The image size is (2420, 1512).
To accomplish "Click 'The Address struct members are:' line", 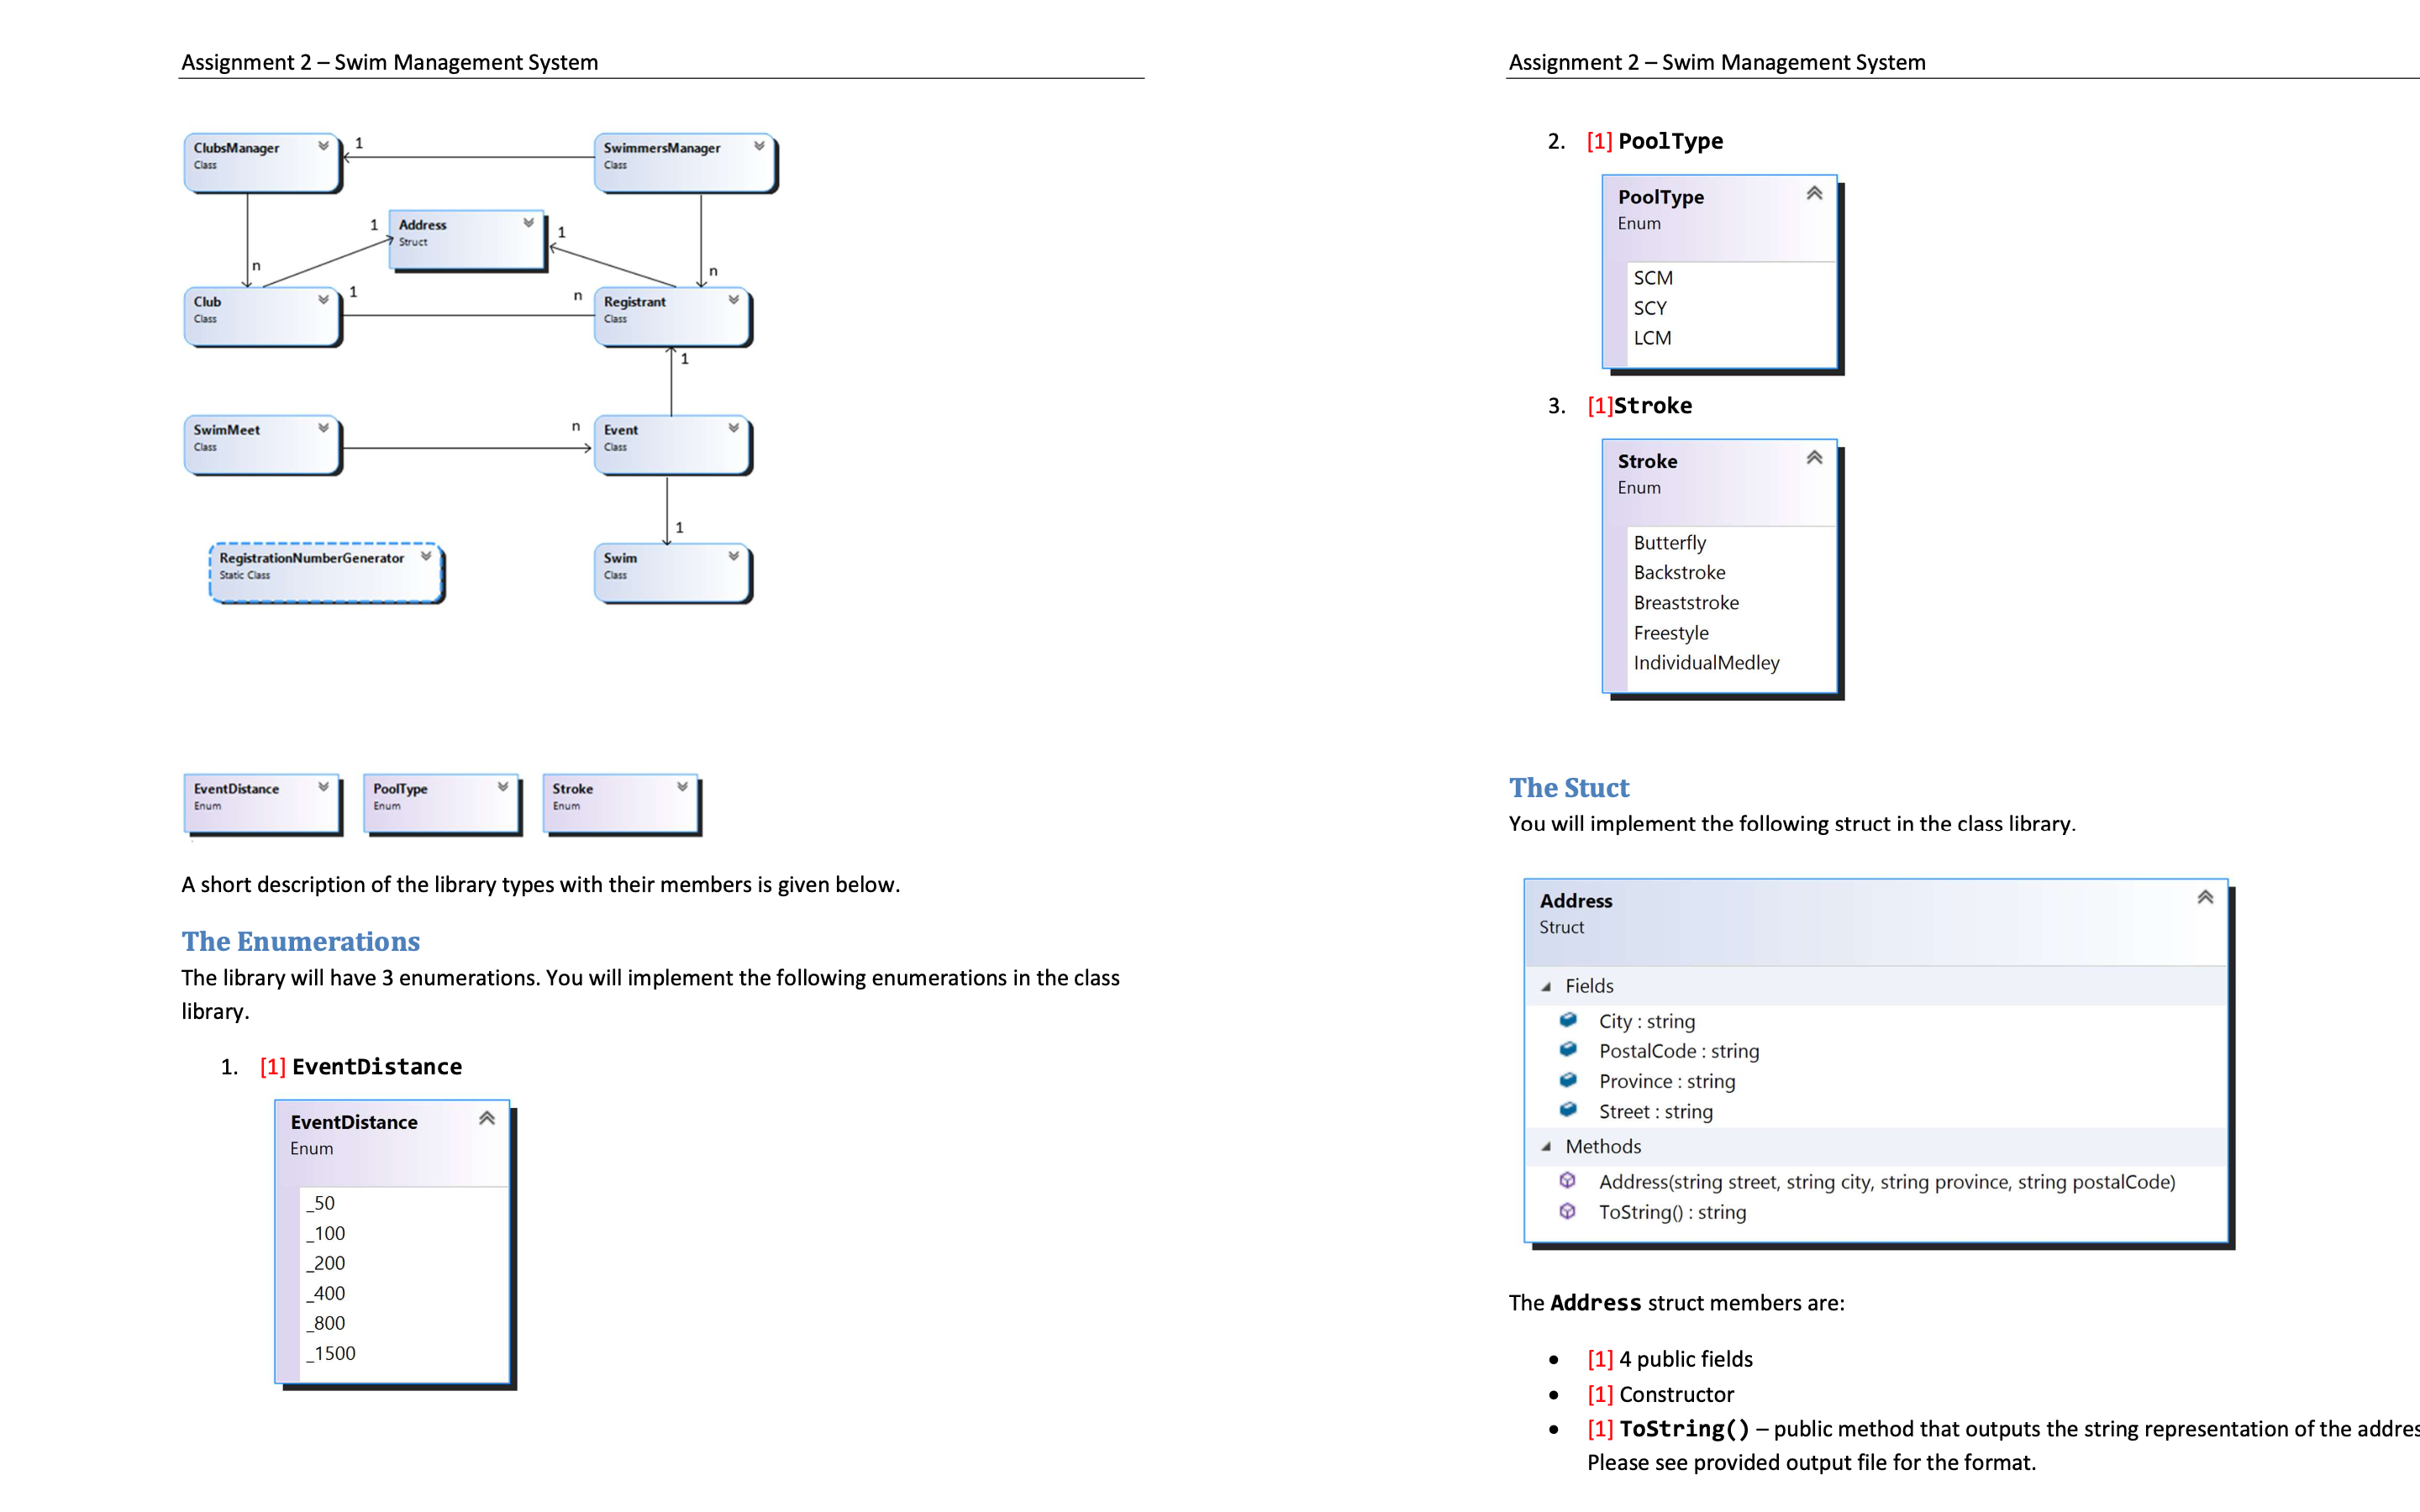I will (x=1676, y=1303).
